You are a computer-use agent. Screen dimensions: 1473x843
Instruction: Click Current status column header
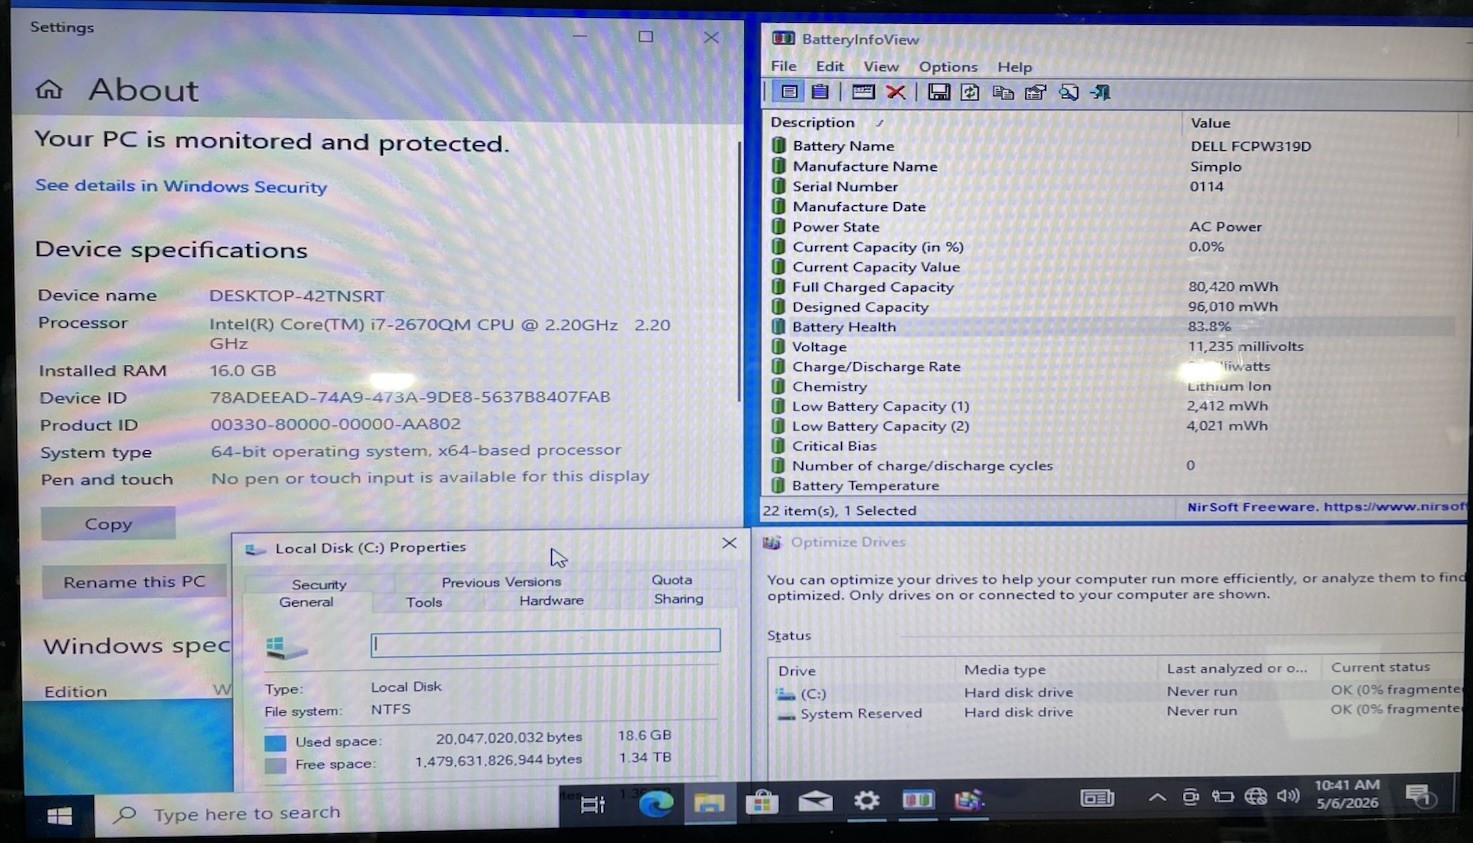1394,667
